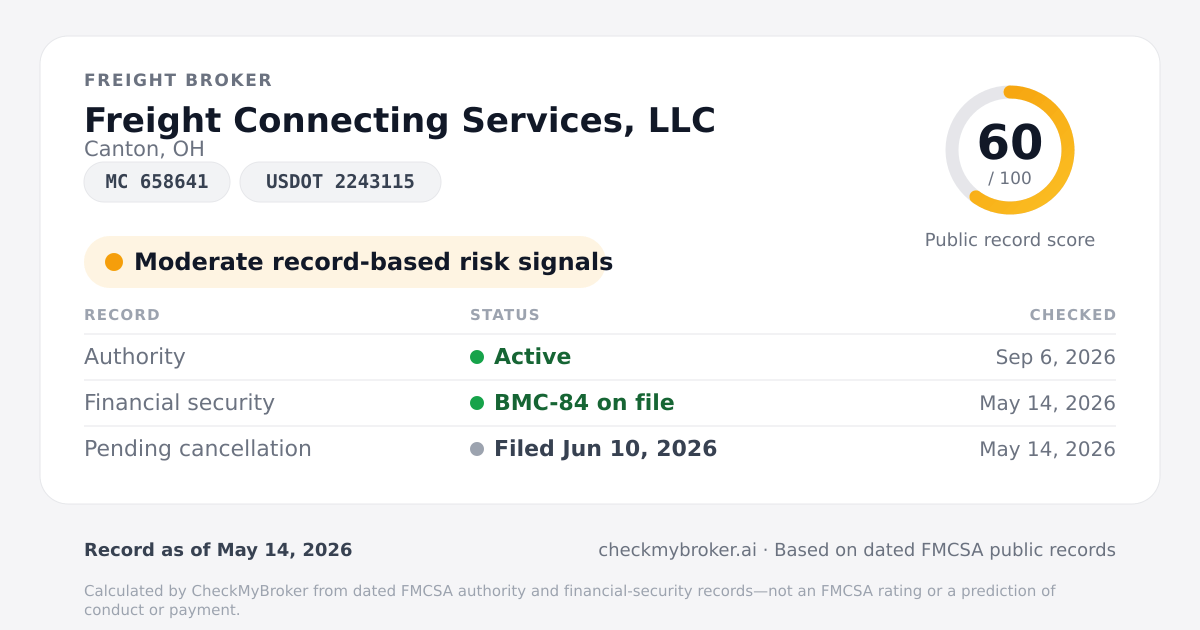Open the checkmybroker.ai site link
The width and height of the screenshot is (1200, 630).
(677, 550)
